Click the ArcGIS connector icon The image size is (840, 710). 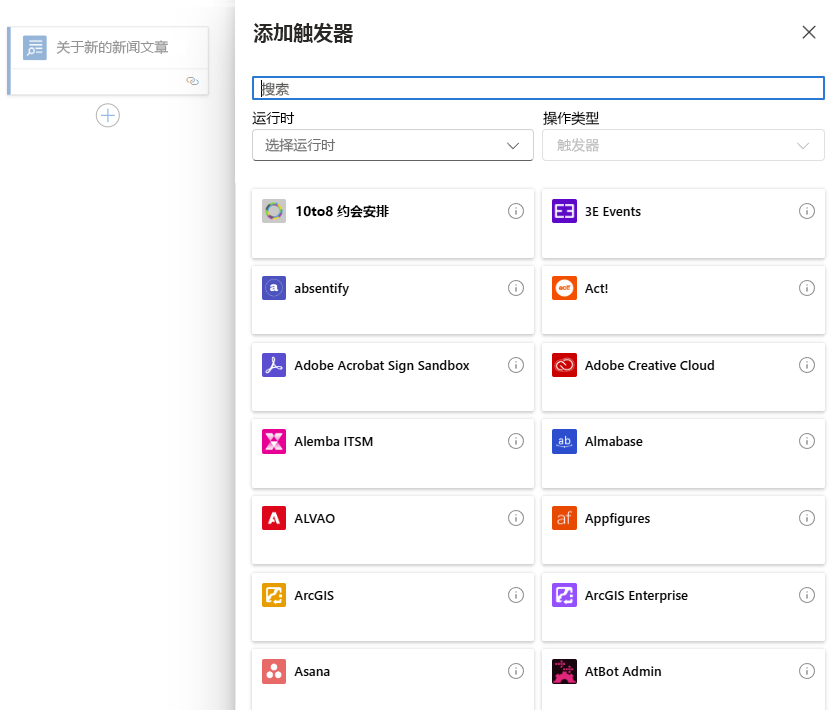coord(274,595)
